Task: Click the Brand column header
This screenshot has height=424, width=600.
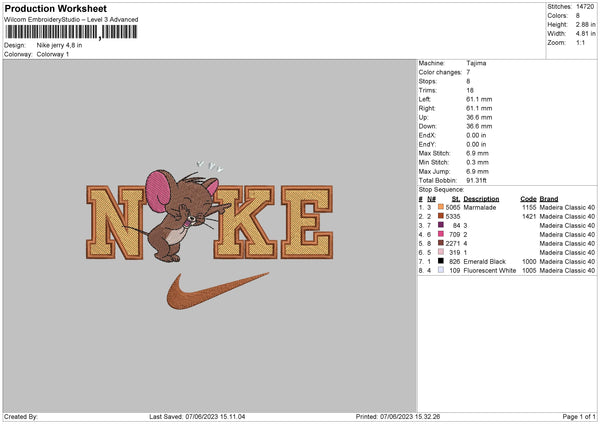Action: [x=549, y=199]
